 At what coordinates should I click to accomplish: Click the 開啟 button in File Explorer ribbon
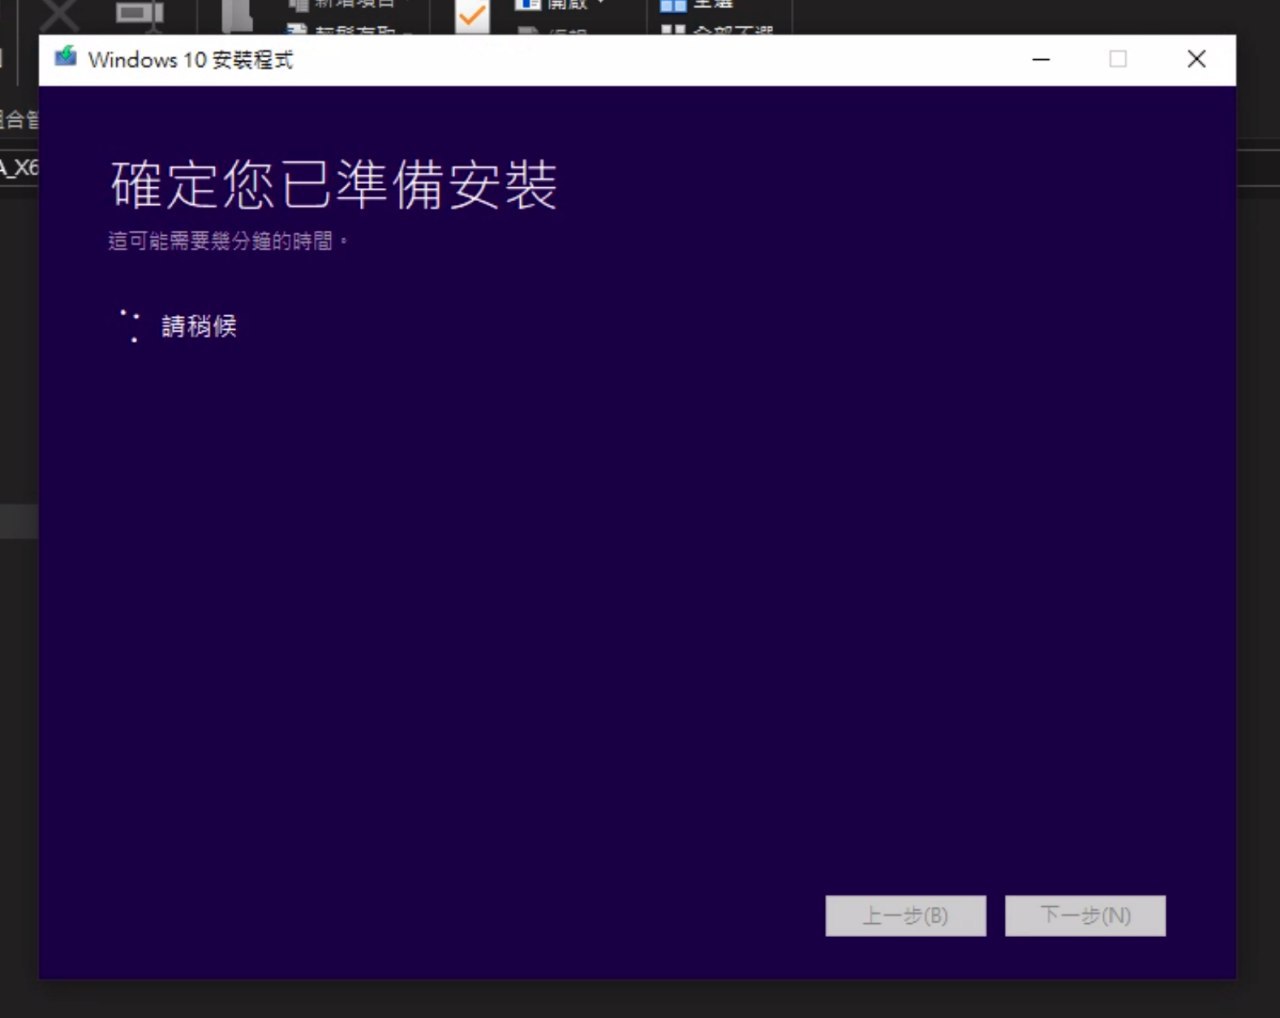pyautogui.click(x=560, y=5)
